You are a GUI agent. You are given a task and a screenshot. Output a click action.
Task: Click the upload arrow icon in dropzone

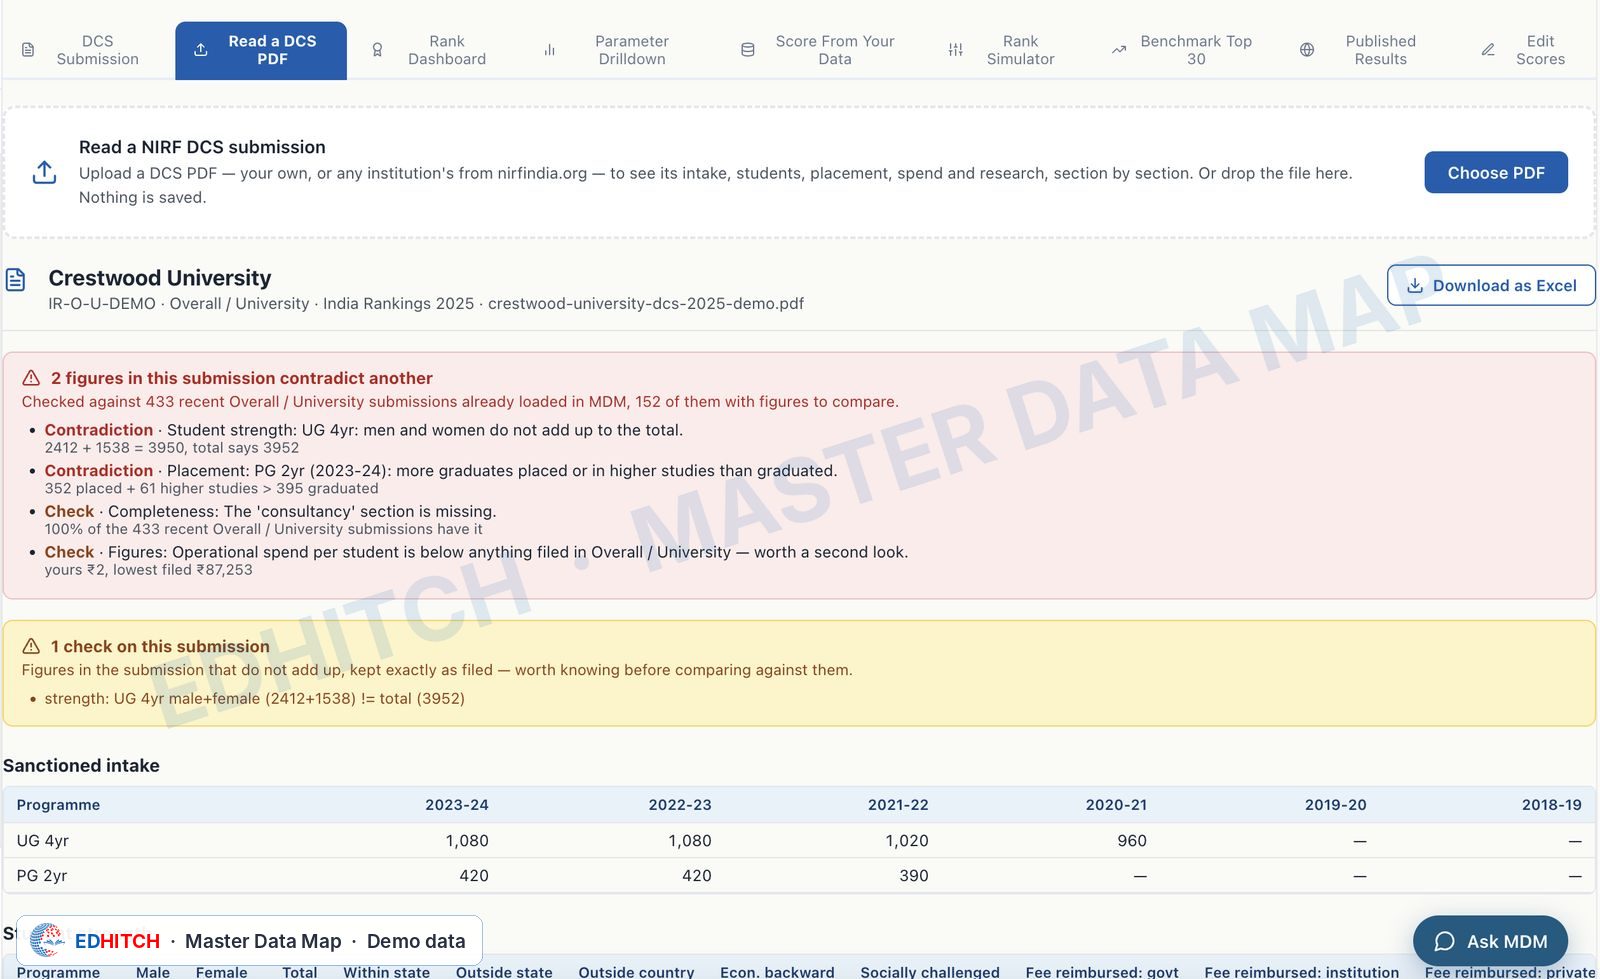click(x=44, y=172)
